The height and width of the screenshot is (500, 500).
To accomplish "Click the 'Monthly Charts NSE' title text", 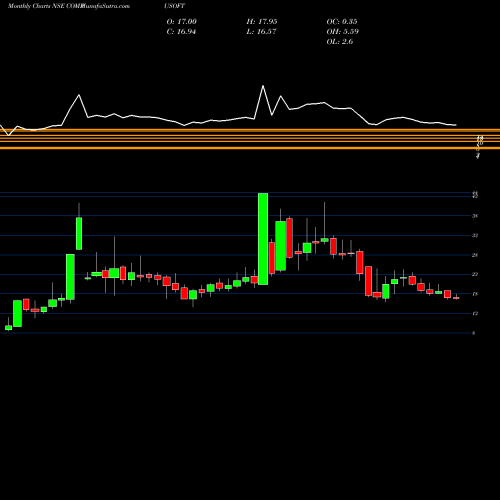I will pyautogui.click(x=36, y=6).
